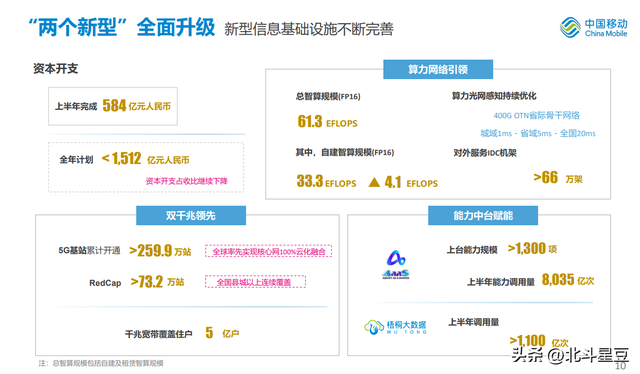Image resolution: width=640 pixels, height=374 pixels.
Task: Click the 梧桐大数据 Wutong logo
Action: pyautogui.click(x=395, y=327)
